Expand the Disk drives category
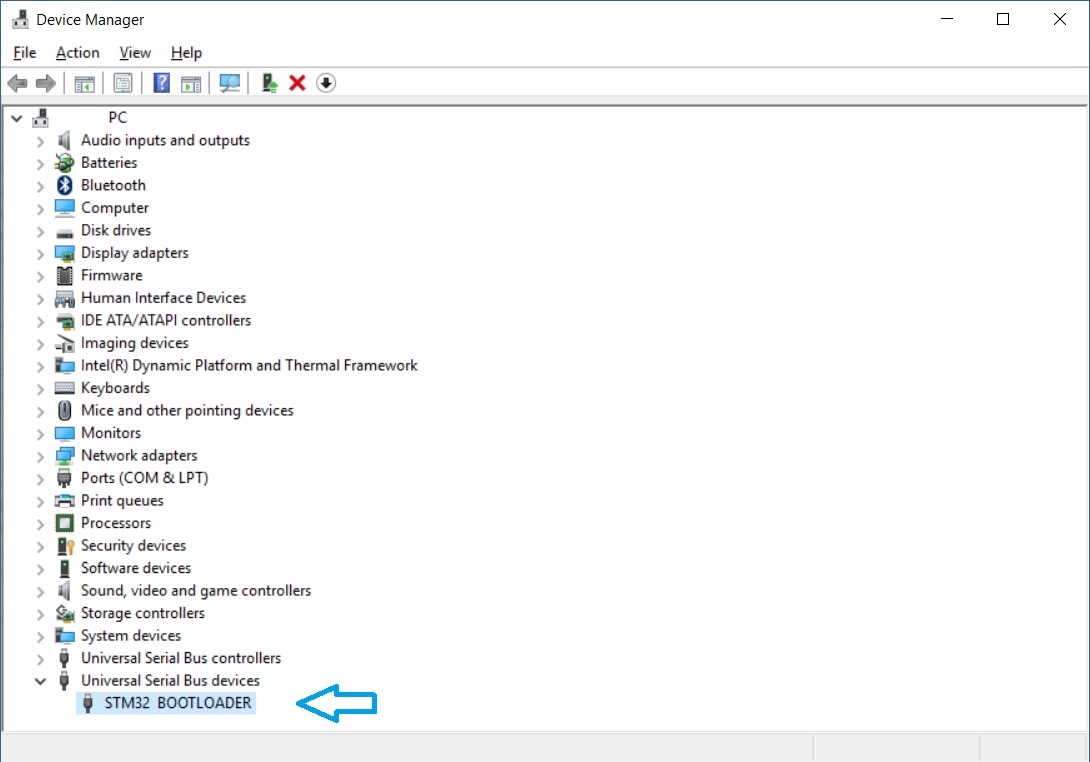1090x762 pixels. (40, 231)
